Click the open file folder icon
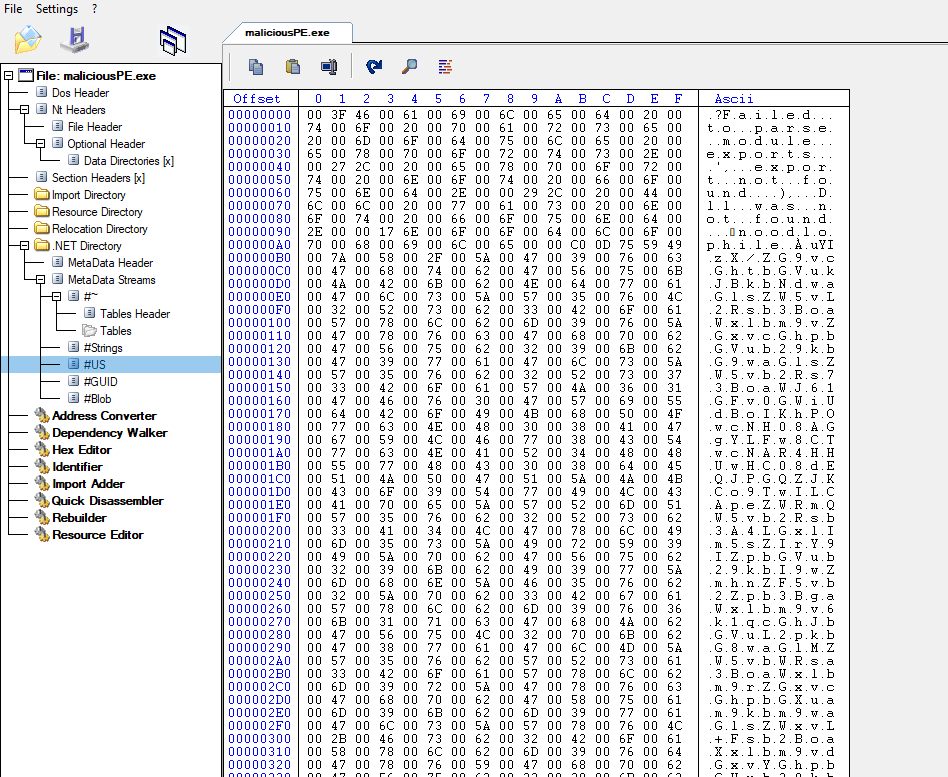 pyautogui.click(x=28, y=40)
